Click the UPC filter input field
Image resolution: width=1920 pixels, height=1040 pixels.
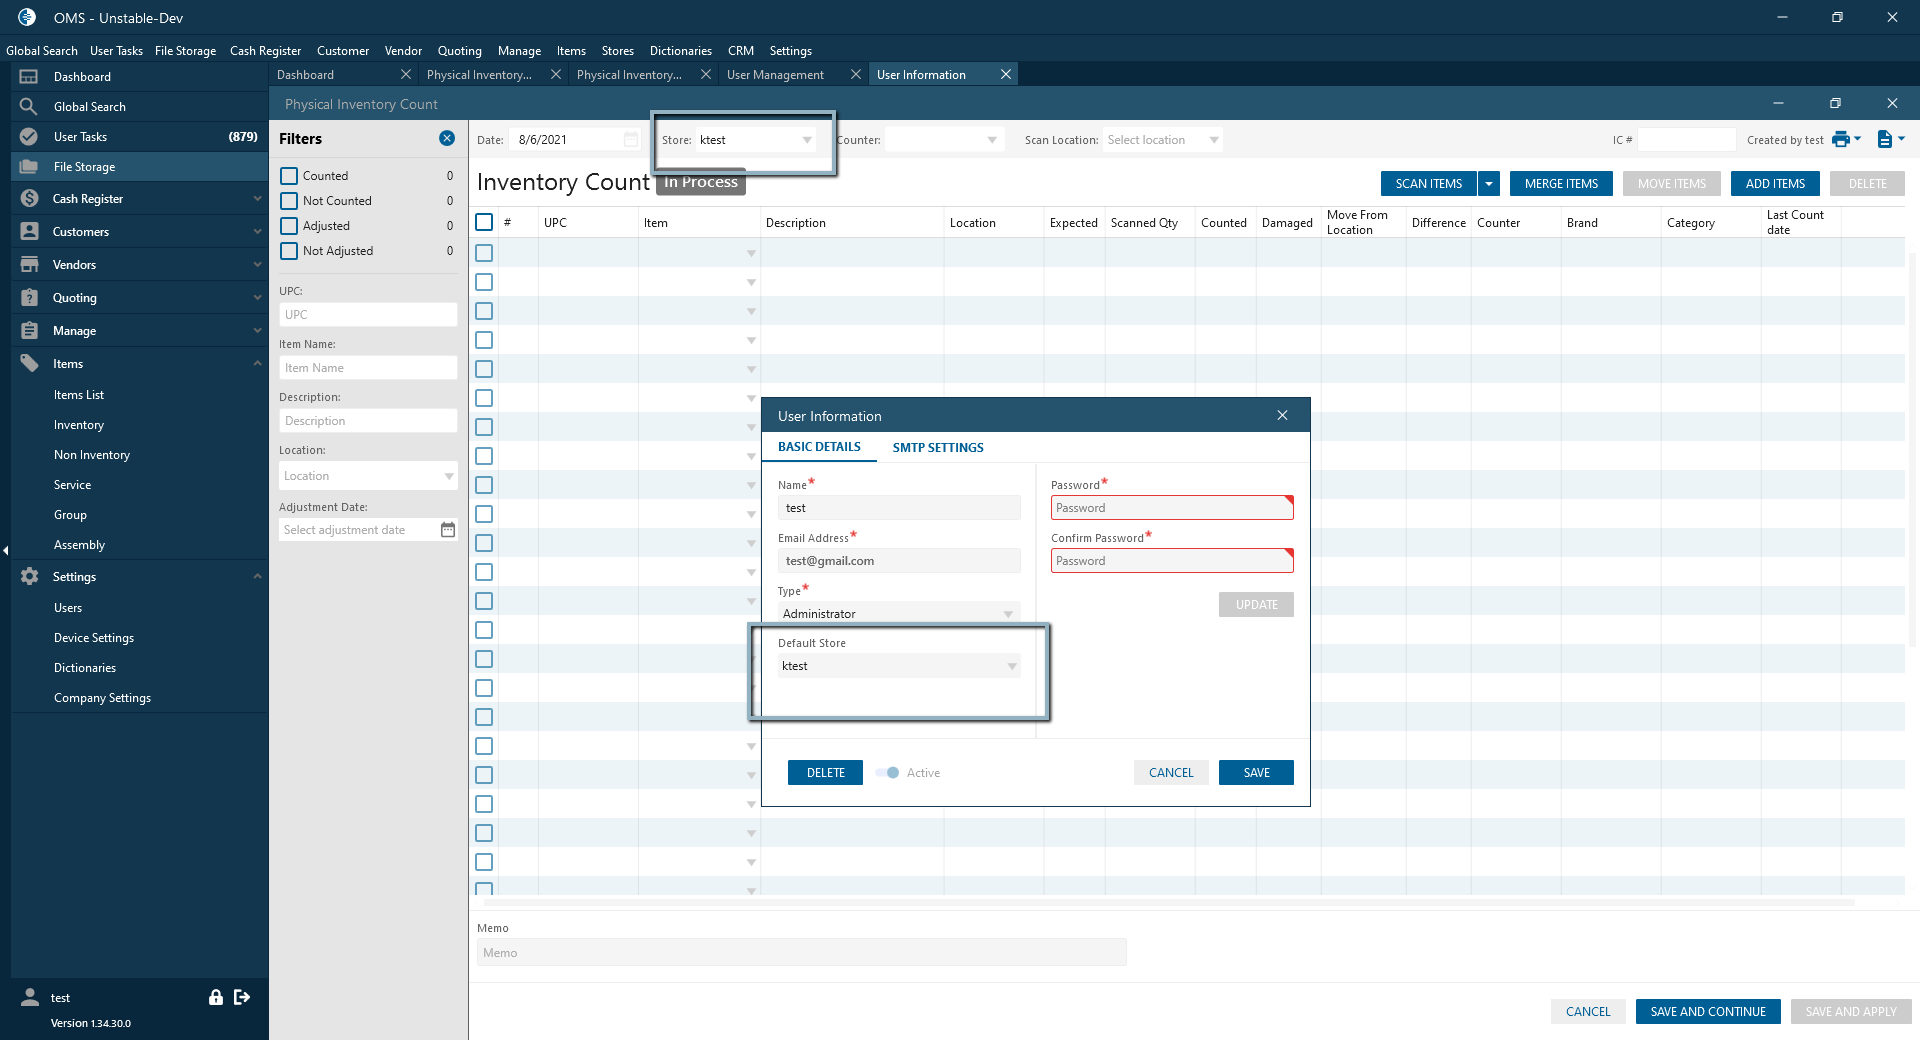pyautogui.click(x=368, y=315)
